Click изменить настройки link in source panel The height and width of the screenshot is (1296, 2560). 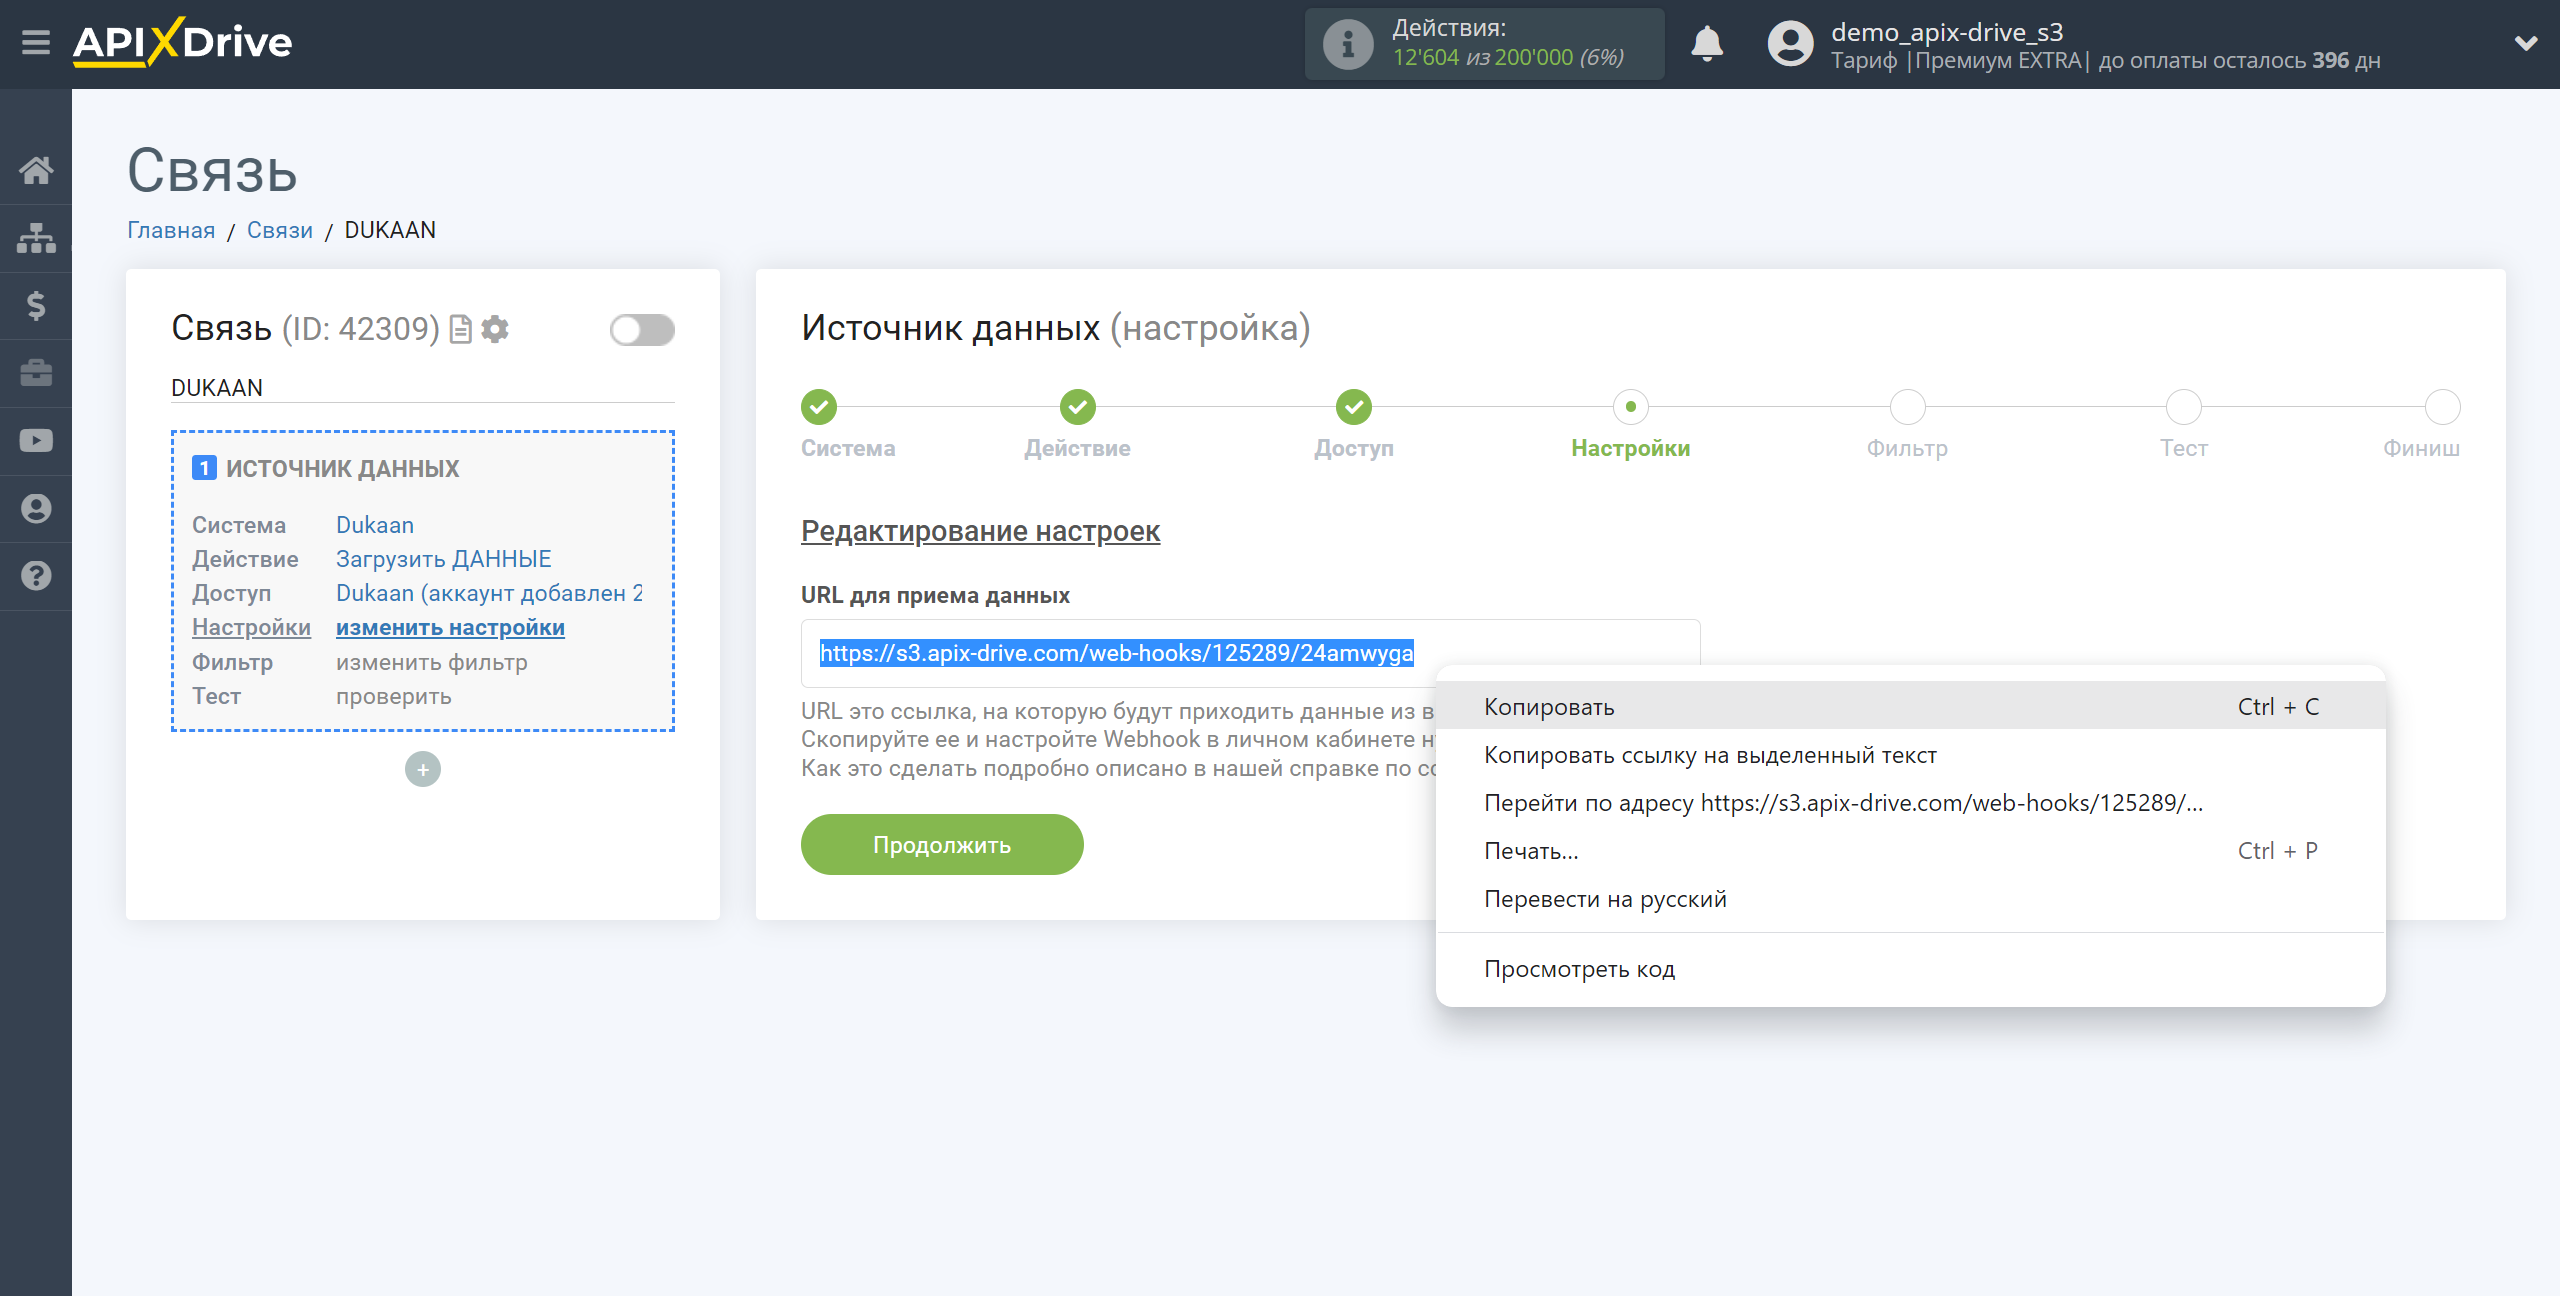click(448, 627)
